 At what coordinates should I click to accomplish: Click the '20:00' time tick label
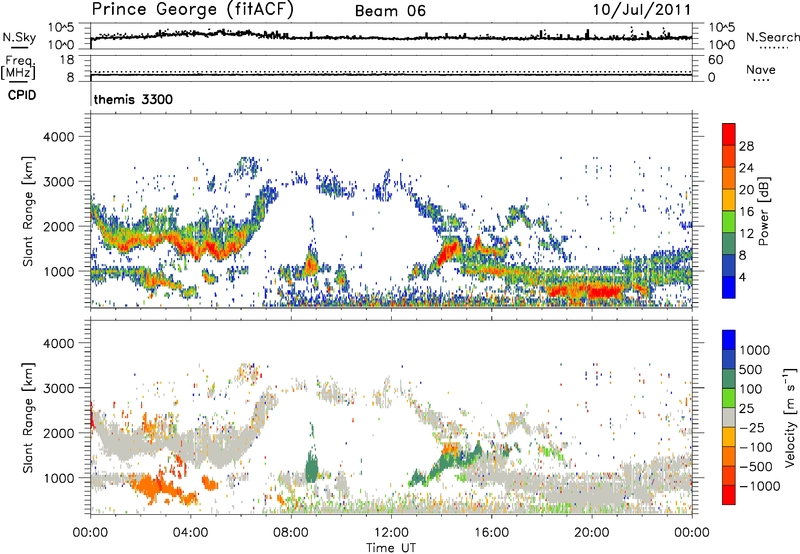pos(592,532)
